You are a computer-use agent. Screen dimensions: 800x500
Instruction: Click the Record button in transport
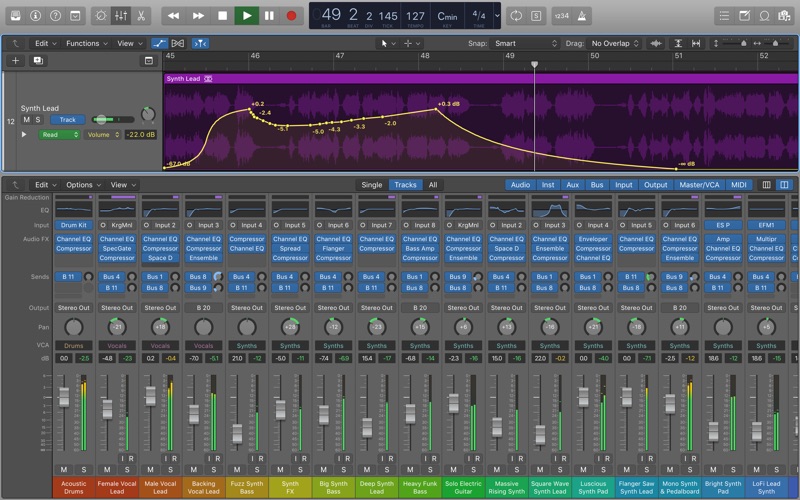click(x=292, y=16)
